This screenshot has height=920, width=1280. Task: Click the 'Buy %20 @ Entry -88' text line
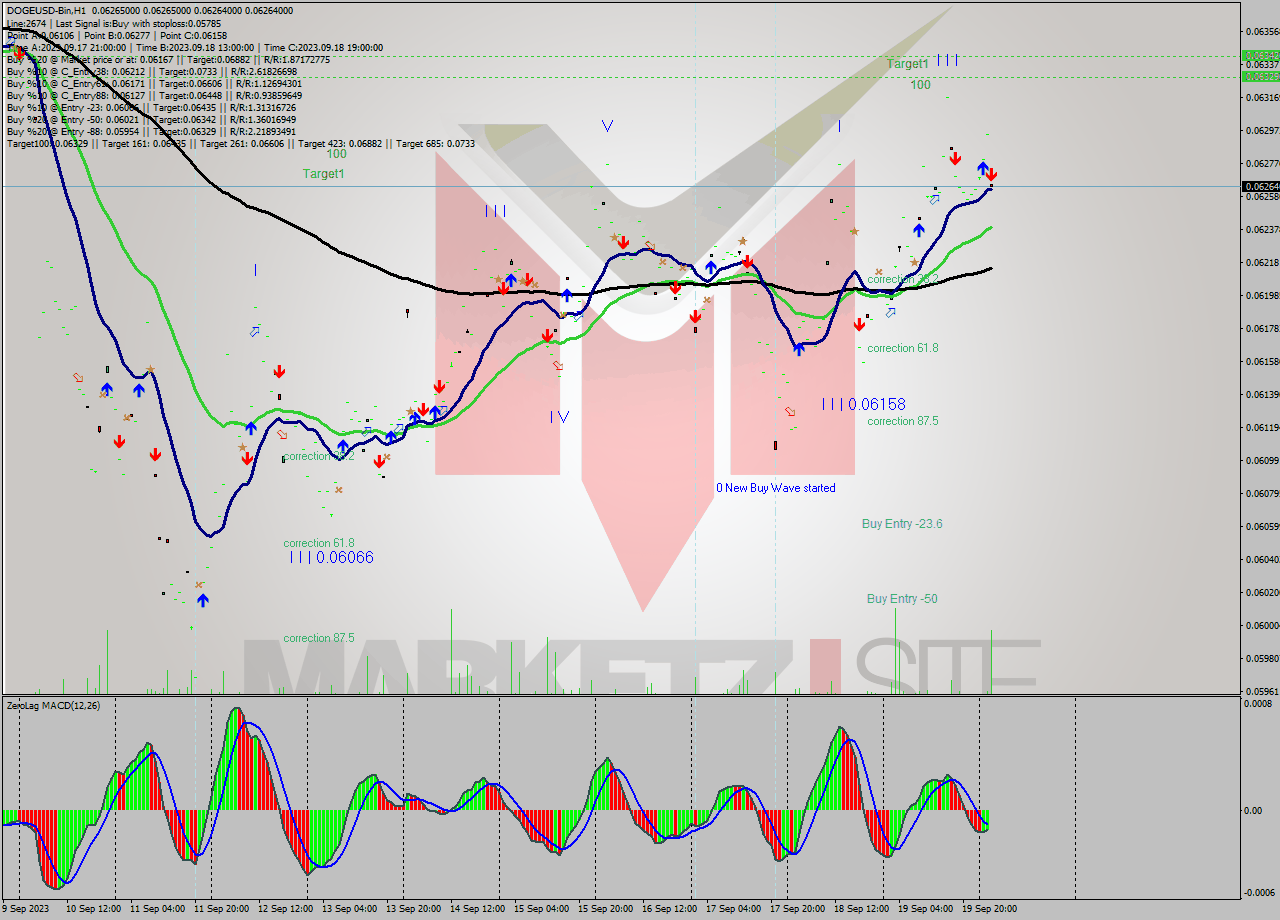point(151,131)
